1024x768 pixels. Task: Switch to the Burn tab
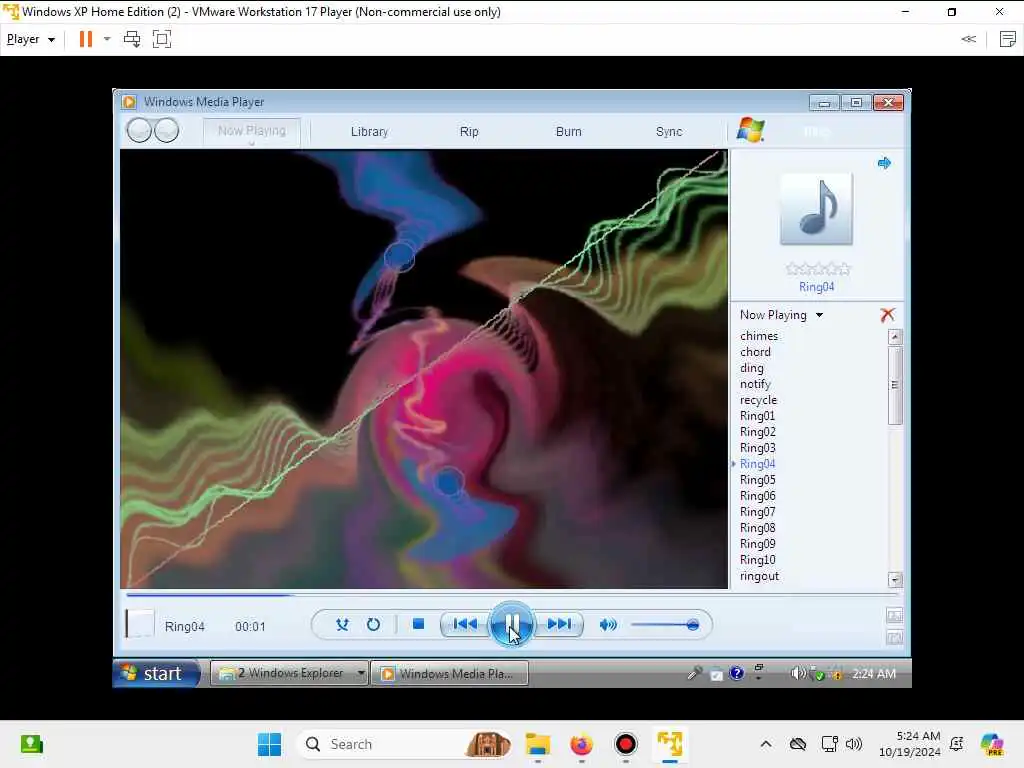568,132
